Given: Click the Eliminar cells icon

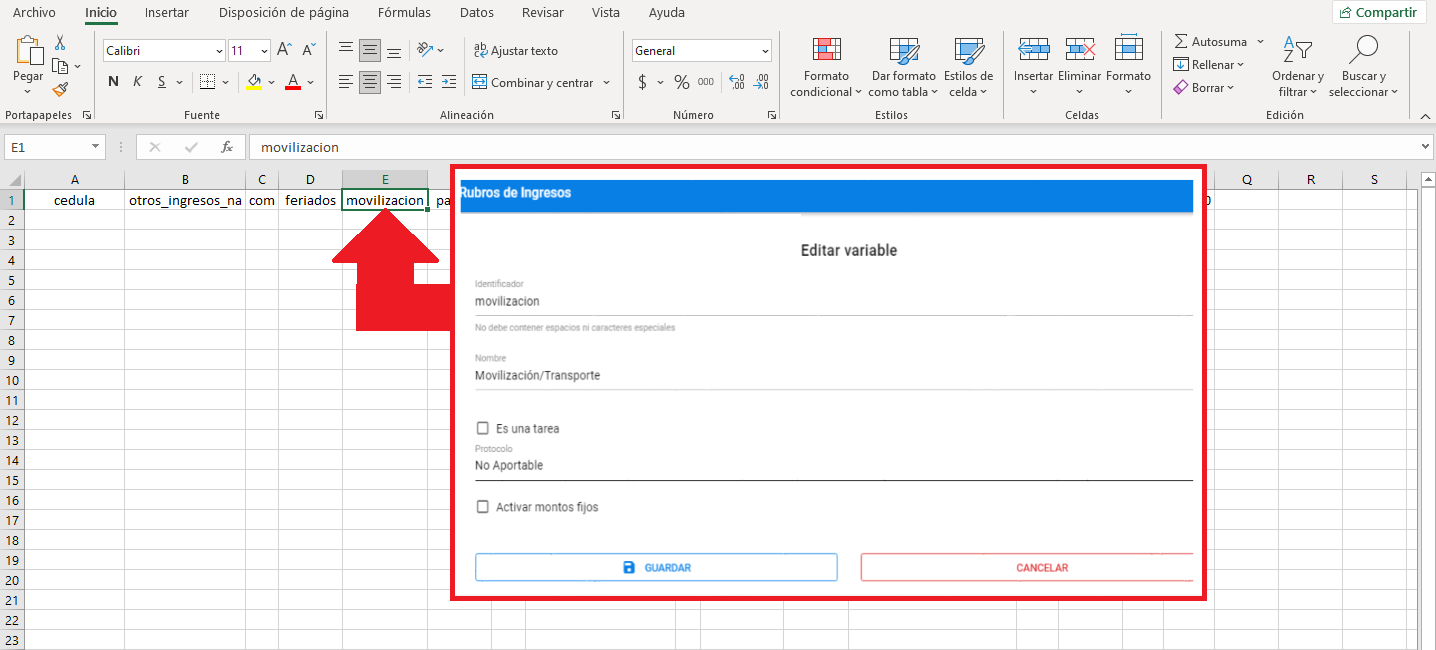Looking at the screenshot, I should click(1080, 49).
